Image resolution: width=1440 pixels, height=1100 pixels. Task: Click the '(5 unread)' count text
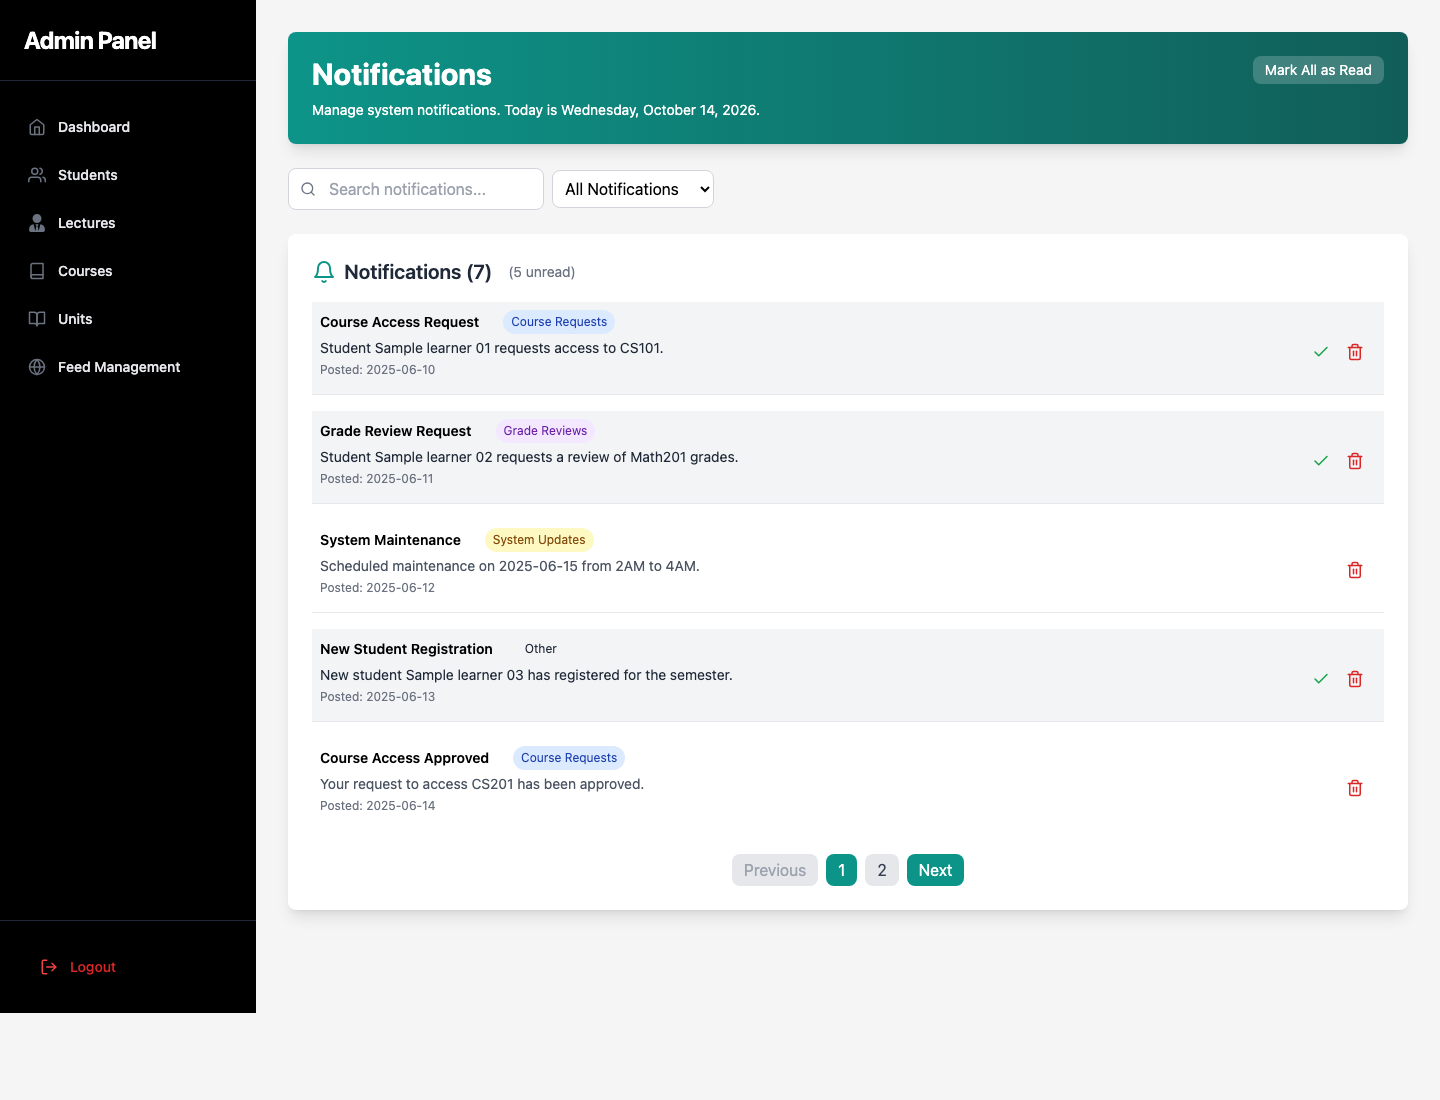[x=542, y=272]
